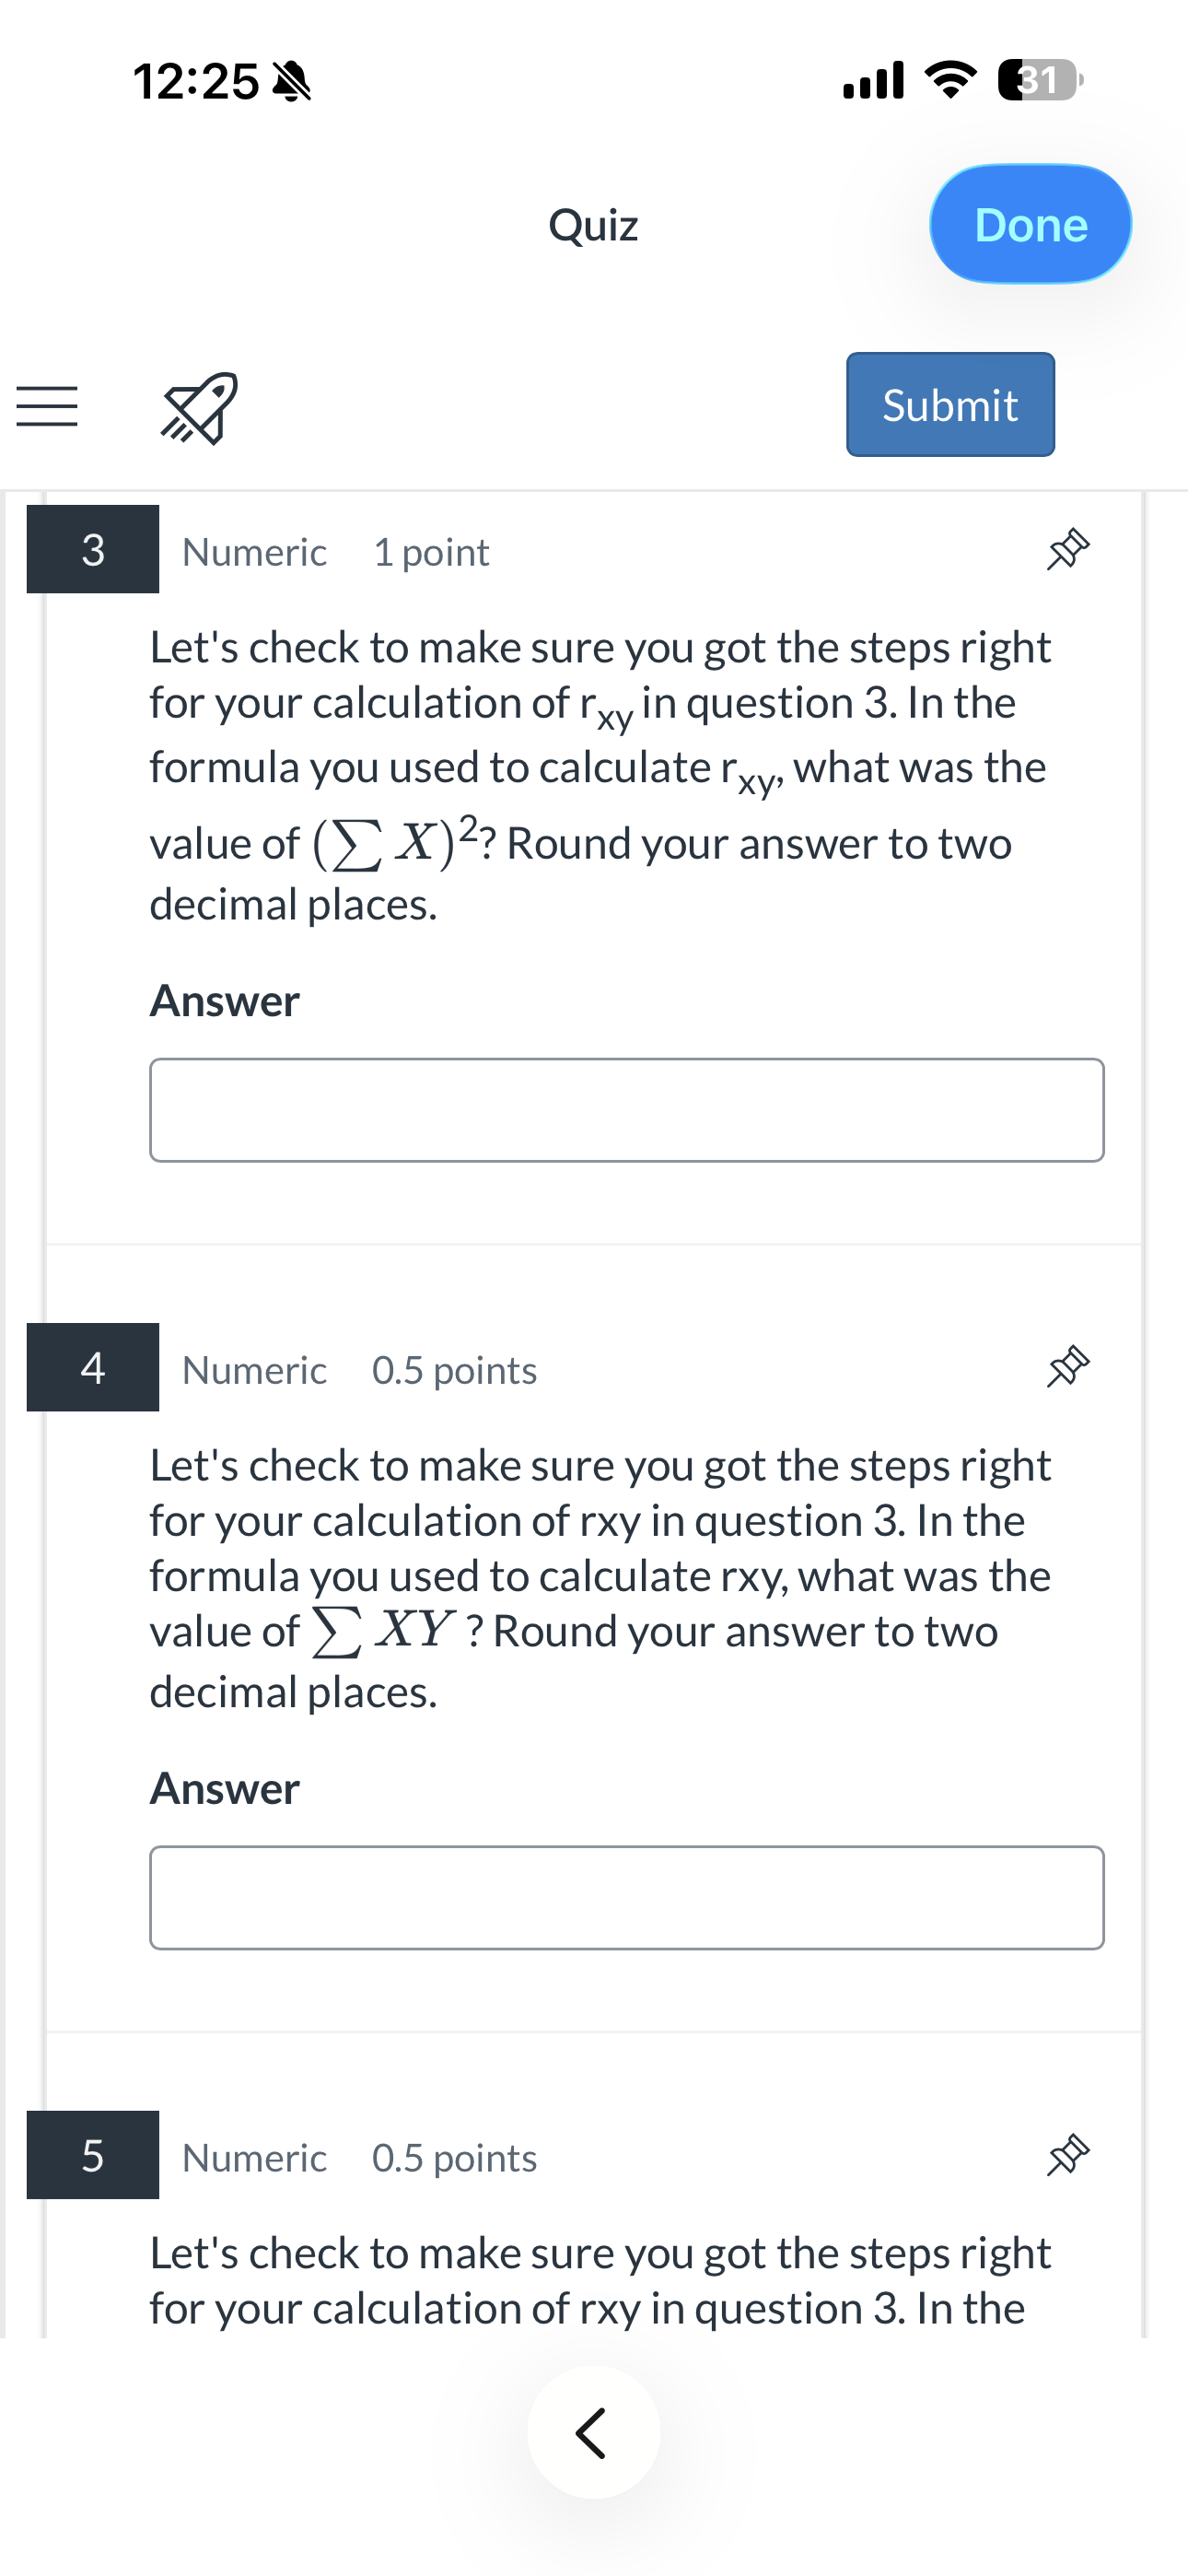Tap the status bar clock showing 12:25
Viewport: 1188px width, 2576px height.
[x=196, y=81]
